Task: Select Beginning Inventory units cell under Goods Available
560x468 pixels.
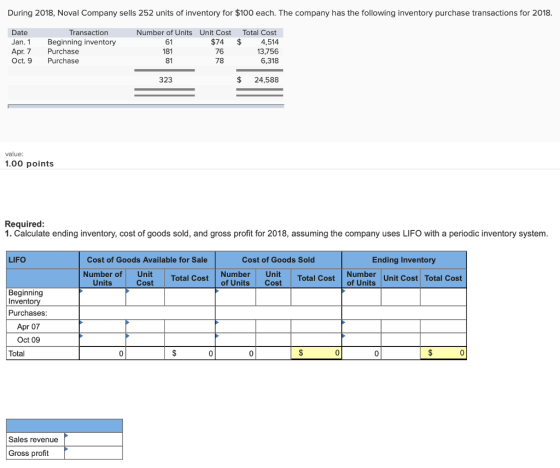Action: [102, 297]
